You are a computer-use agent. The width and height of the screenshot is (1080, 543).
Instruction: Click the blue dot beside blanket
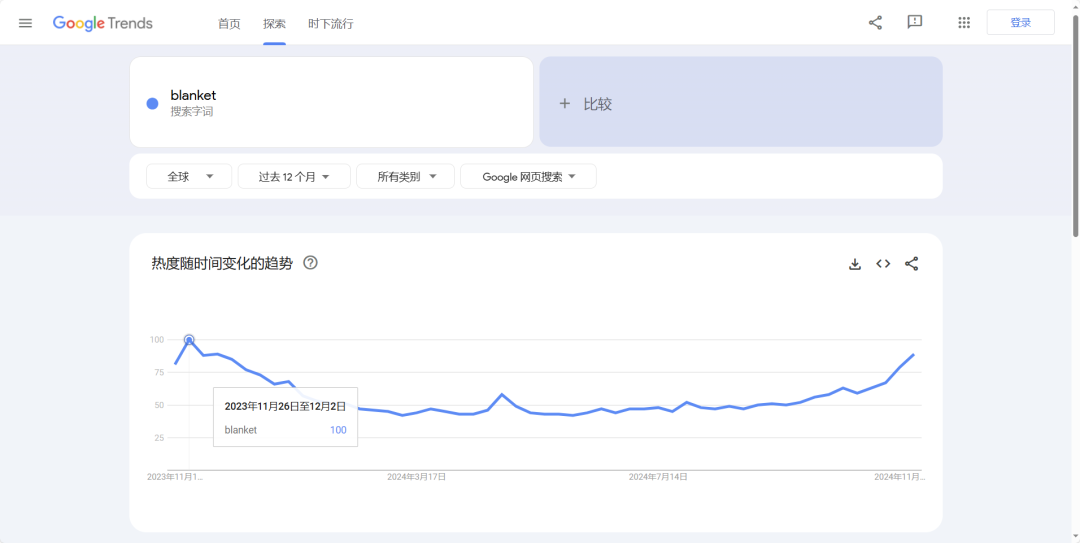pyautogui.click(x=152, y=103)
